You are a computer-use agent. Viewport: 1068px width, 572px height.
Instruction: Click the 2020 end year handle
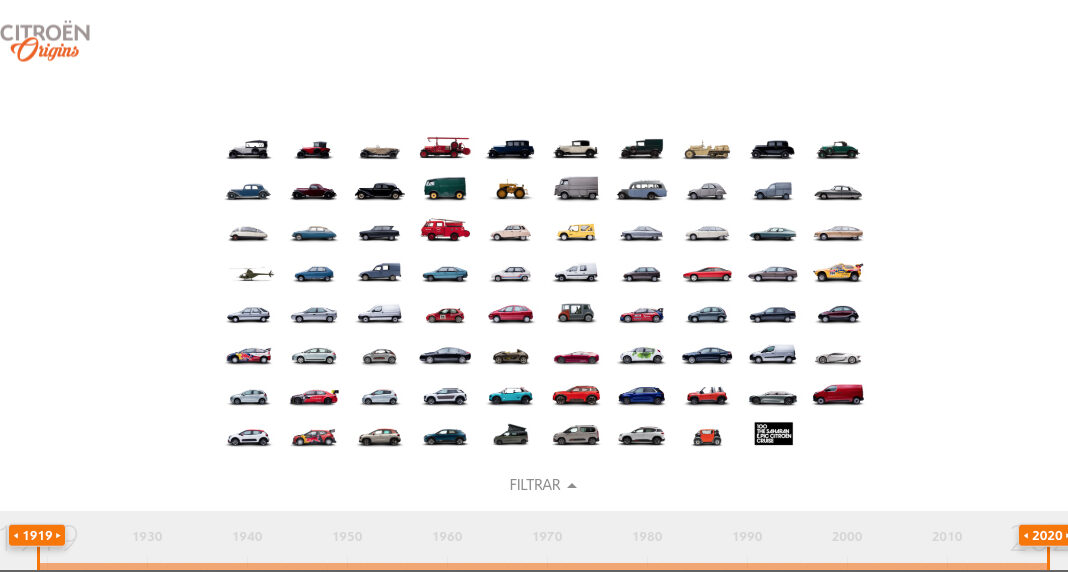(1046, 536)
